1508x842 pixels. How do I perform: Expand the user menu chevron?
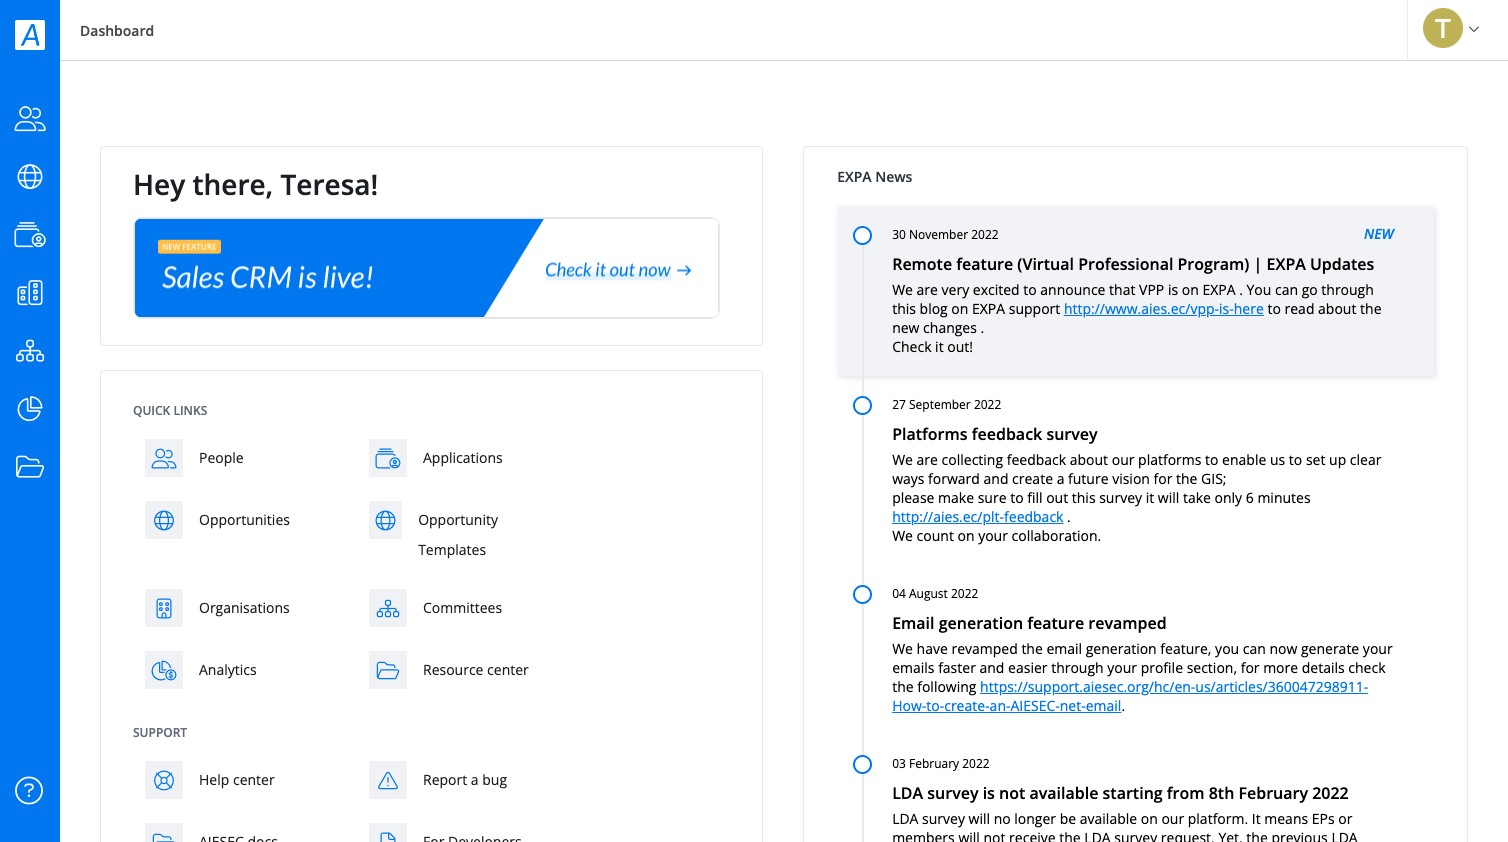tap(1474, 30)
